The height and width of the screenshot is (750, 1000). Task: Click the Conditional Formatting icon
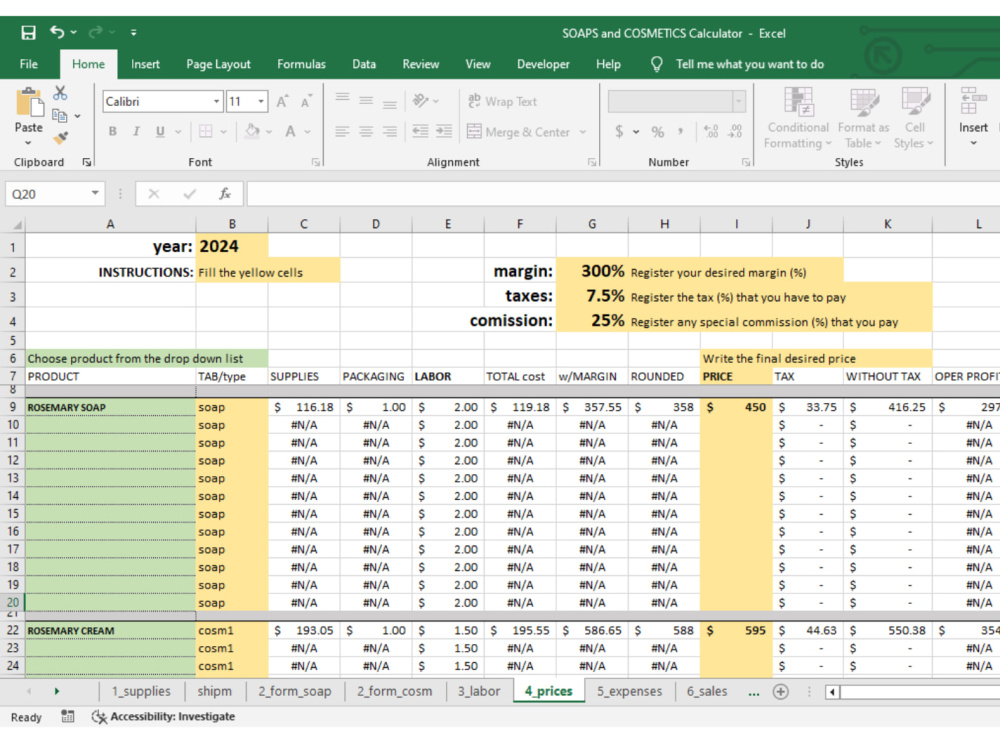tap(798, 119)
